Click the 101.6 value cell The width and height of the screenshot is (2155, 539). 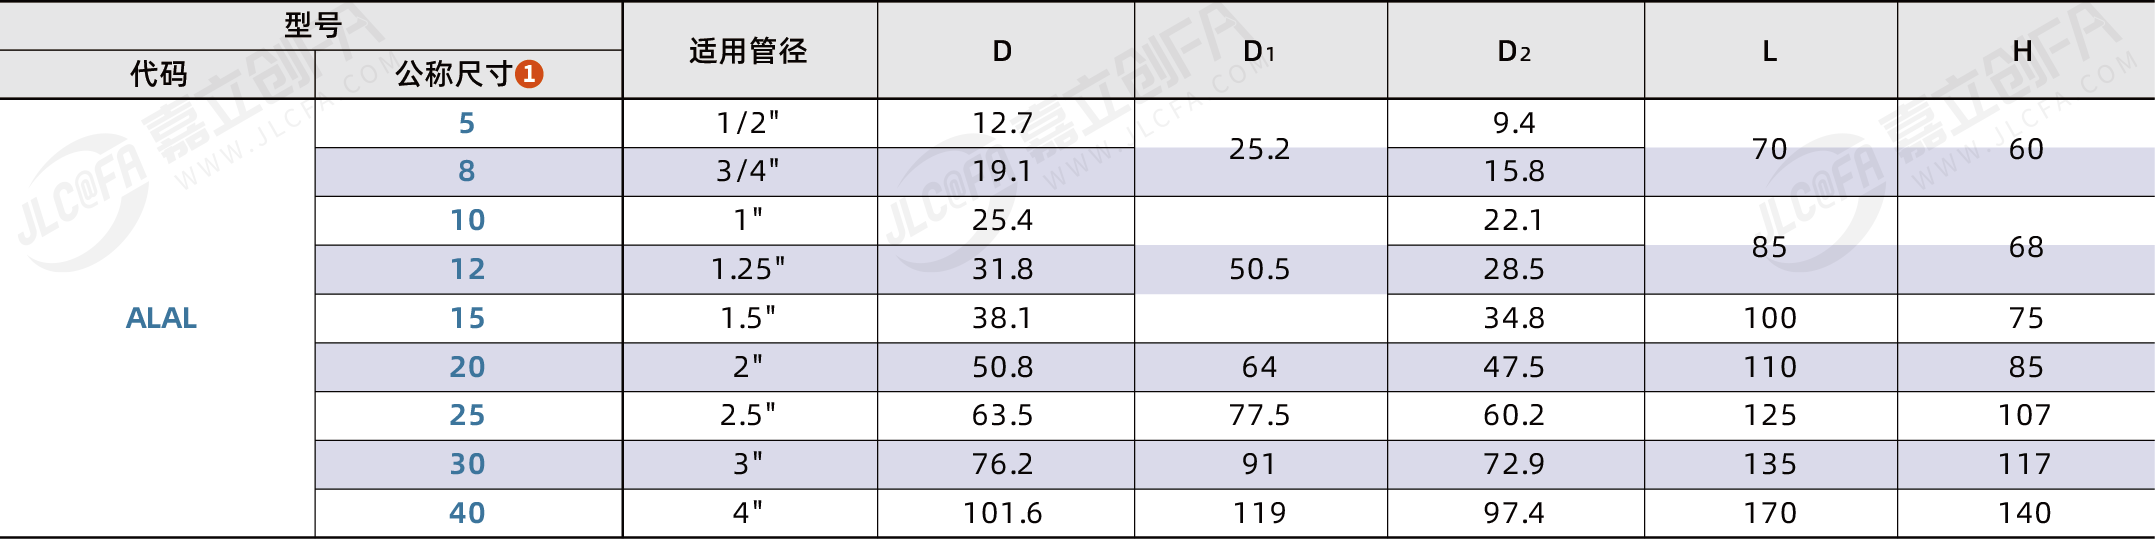pyautogui.click(x=1003, y=513)
